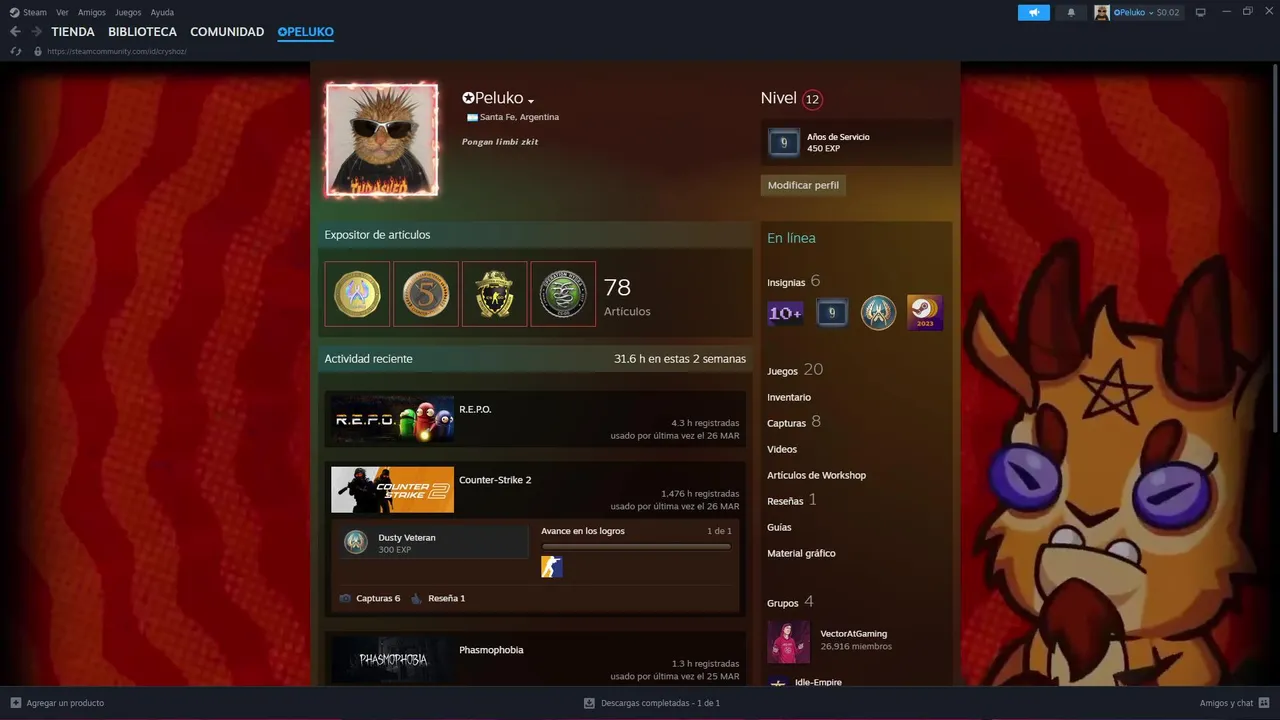Screen dimensions: 1280x720
Task: Open the Operation green coin showcase item
Action: coord(563,294)
